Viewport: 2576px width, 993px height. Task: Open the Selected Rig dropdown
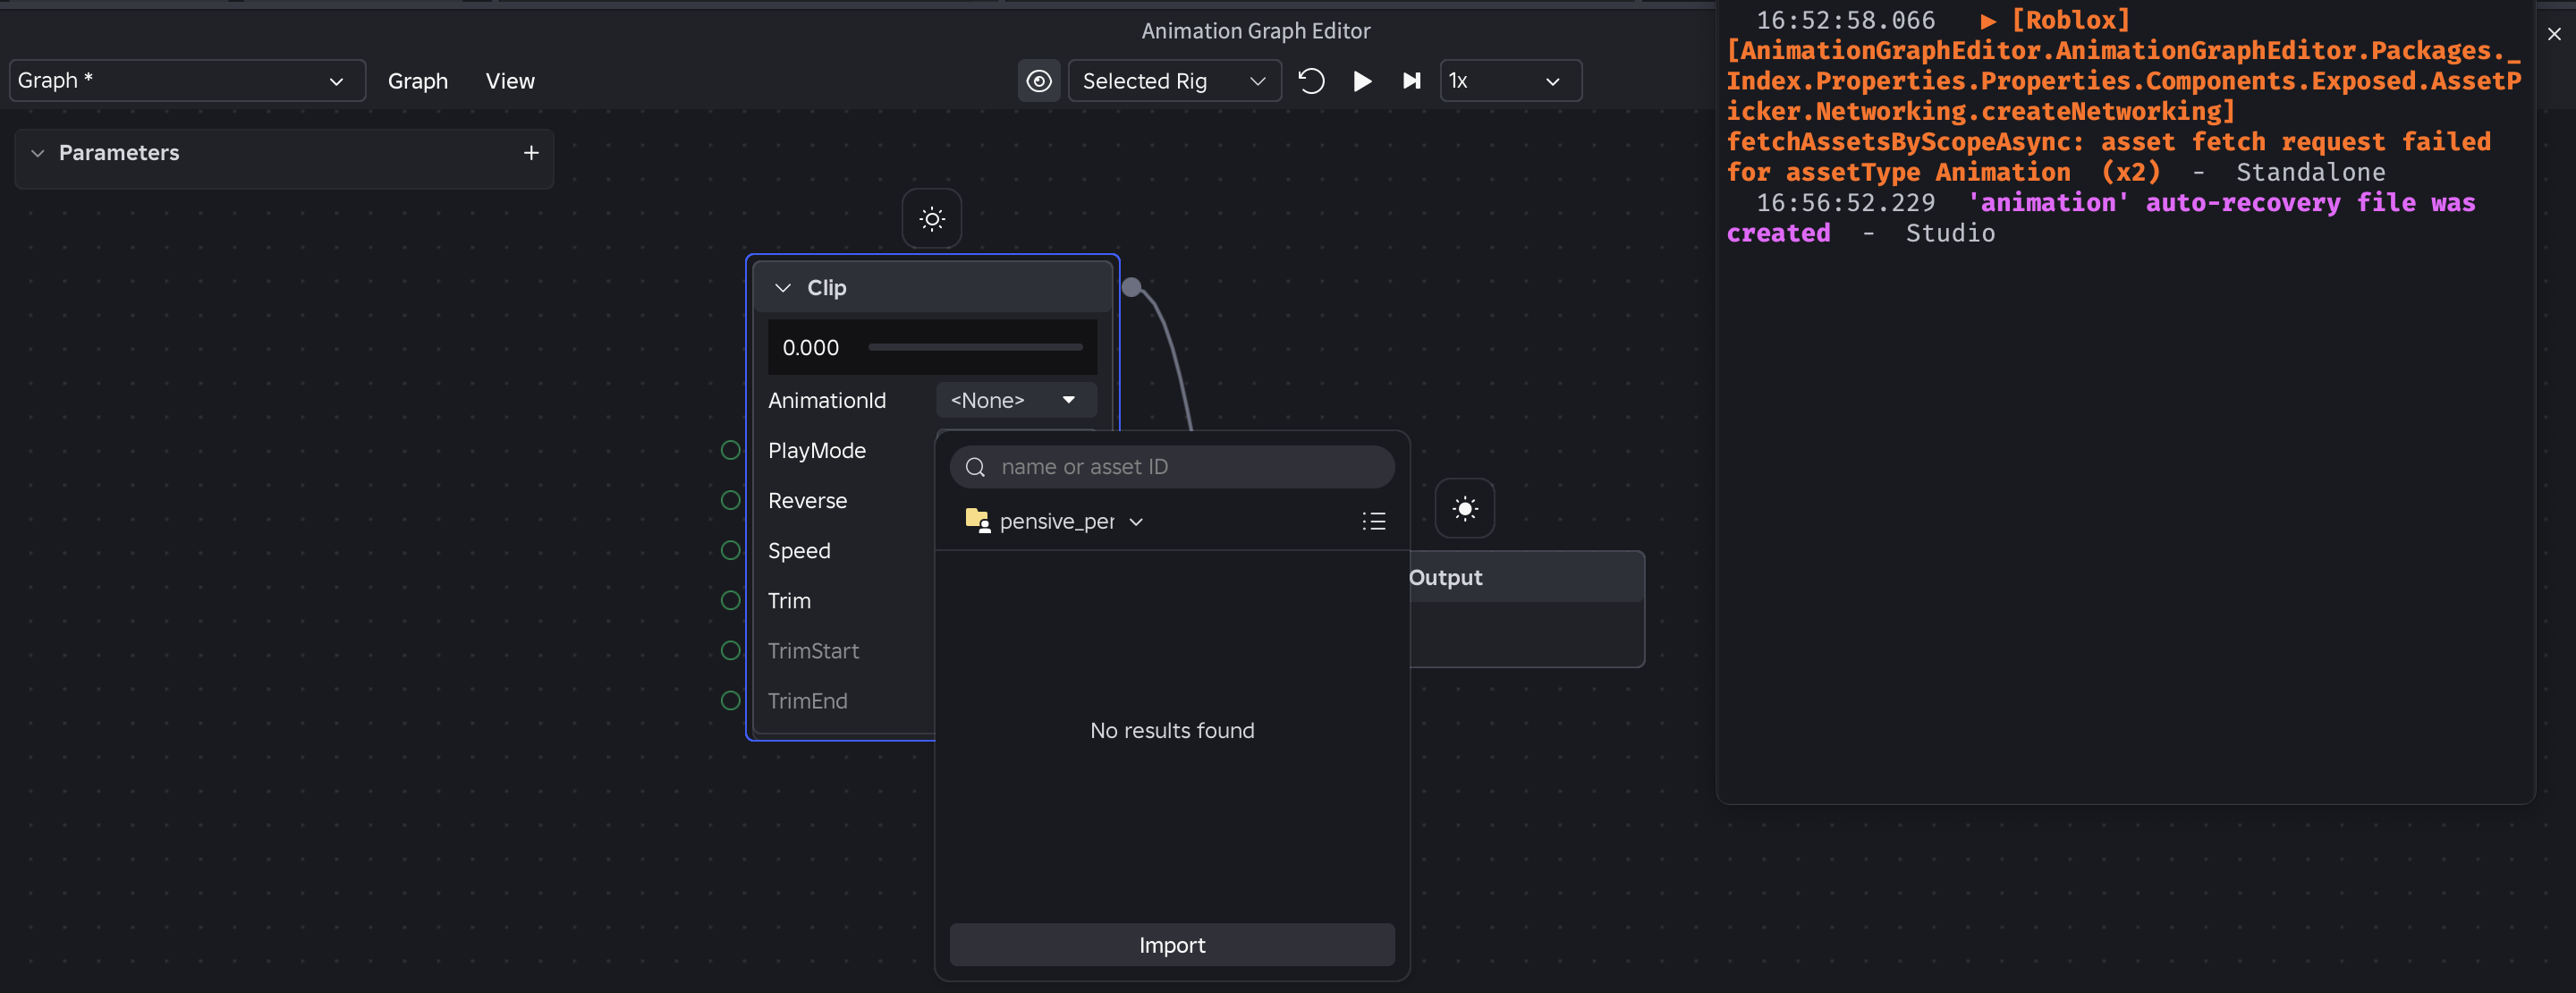tap(1174, 81)
